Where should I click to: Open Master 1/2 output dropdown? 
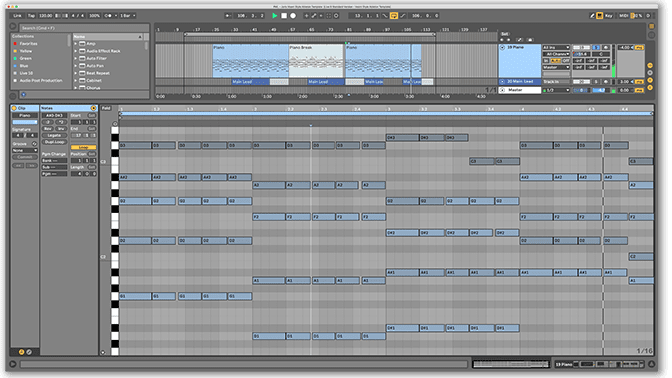pyautogui.click(x=556, y=90)
